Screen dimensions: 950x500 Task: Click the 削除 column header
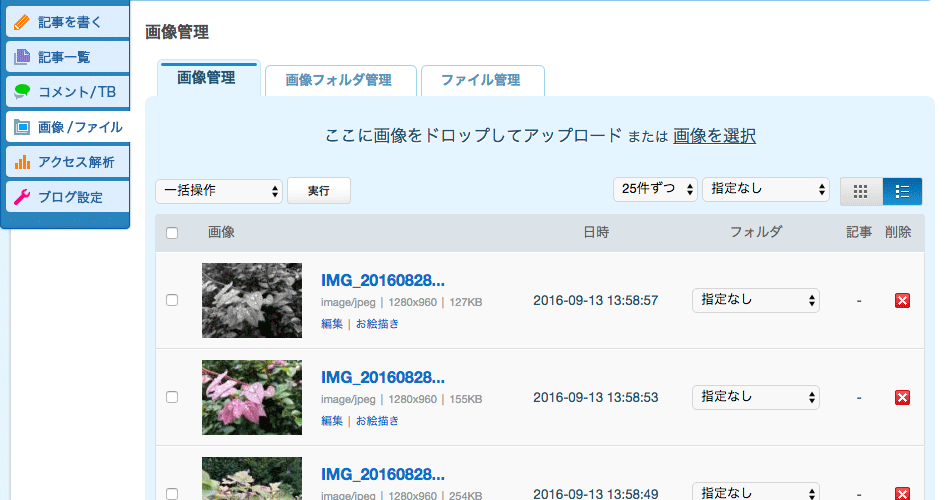(898, 232)
